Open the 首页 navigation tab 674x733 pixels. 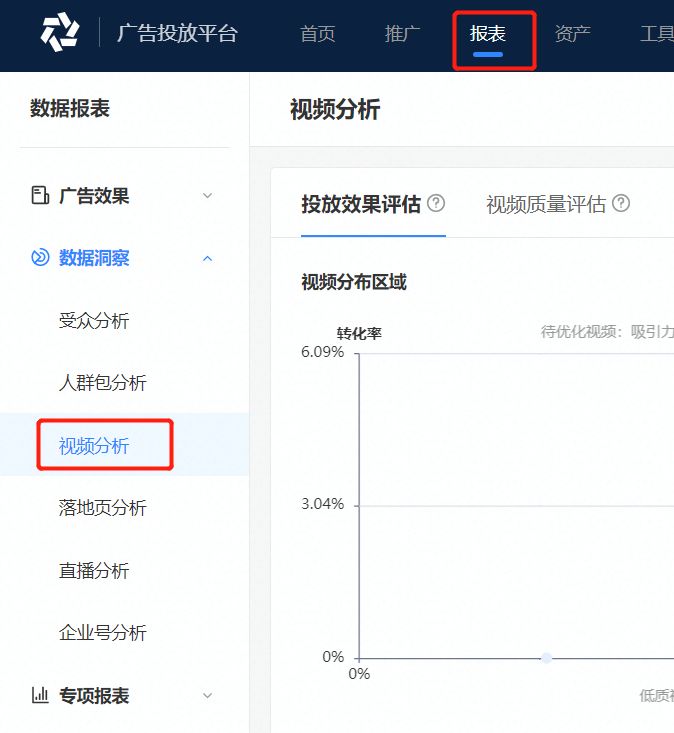317,34
